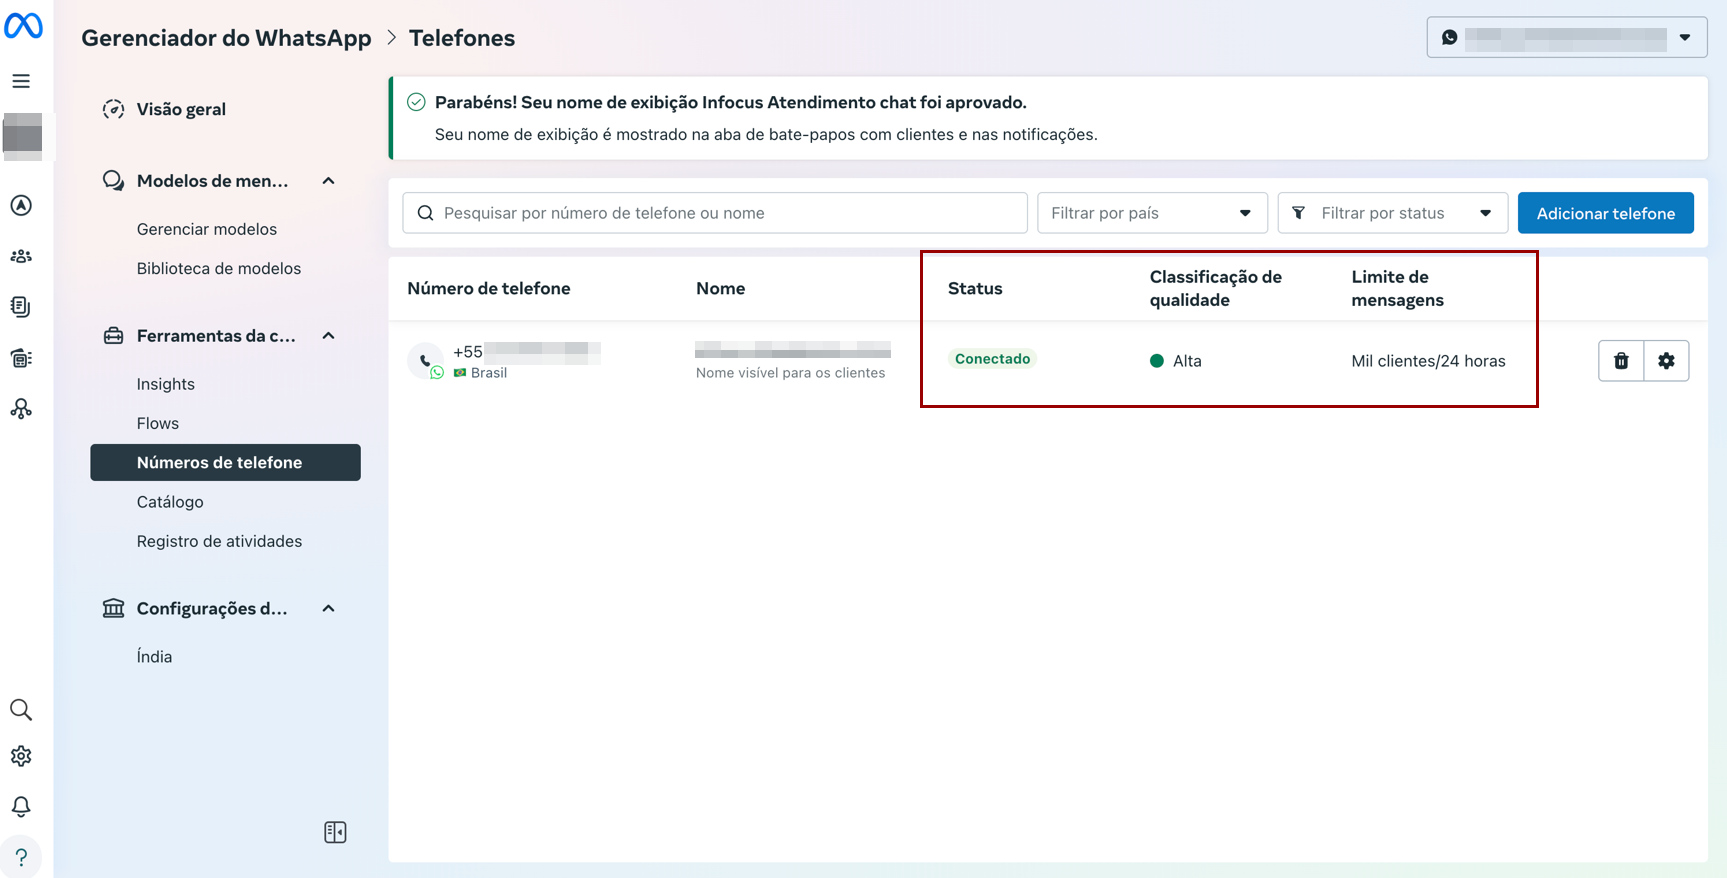Open the hamburger menu icon
The height and width of the screenshot is (878, 1727).
point(21,81)
